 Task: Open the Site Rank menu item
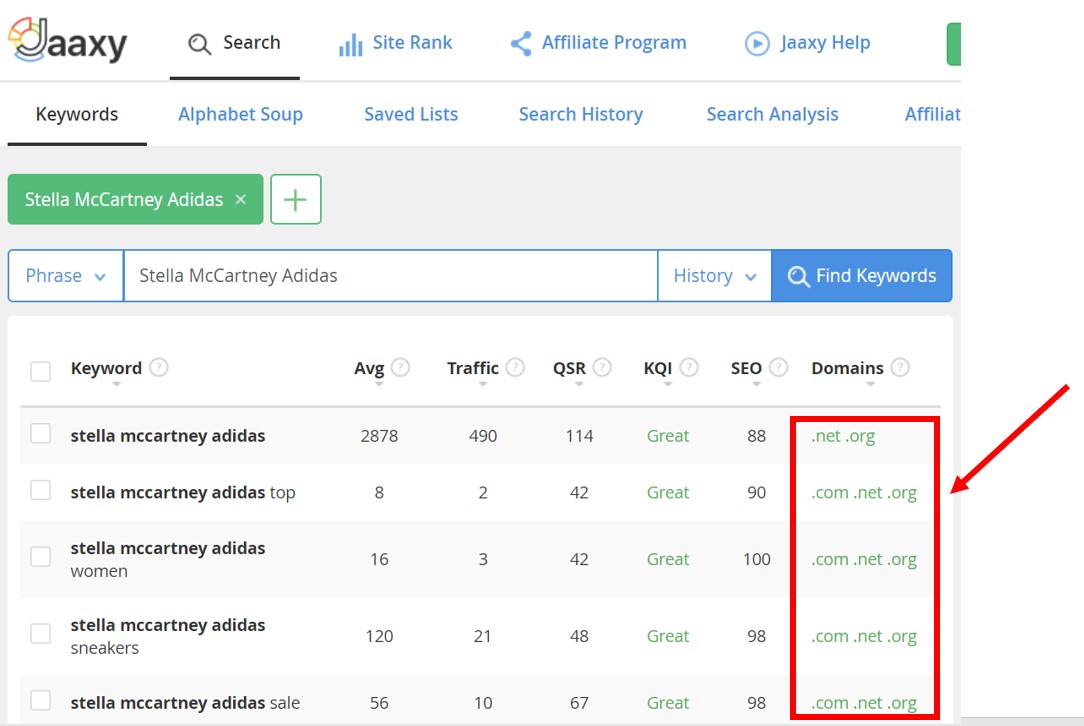coord(395,43)
